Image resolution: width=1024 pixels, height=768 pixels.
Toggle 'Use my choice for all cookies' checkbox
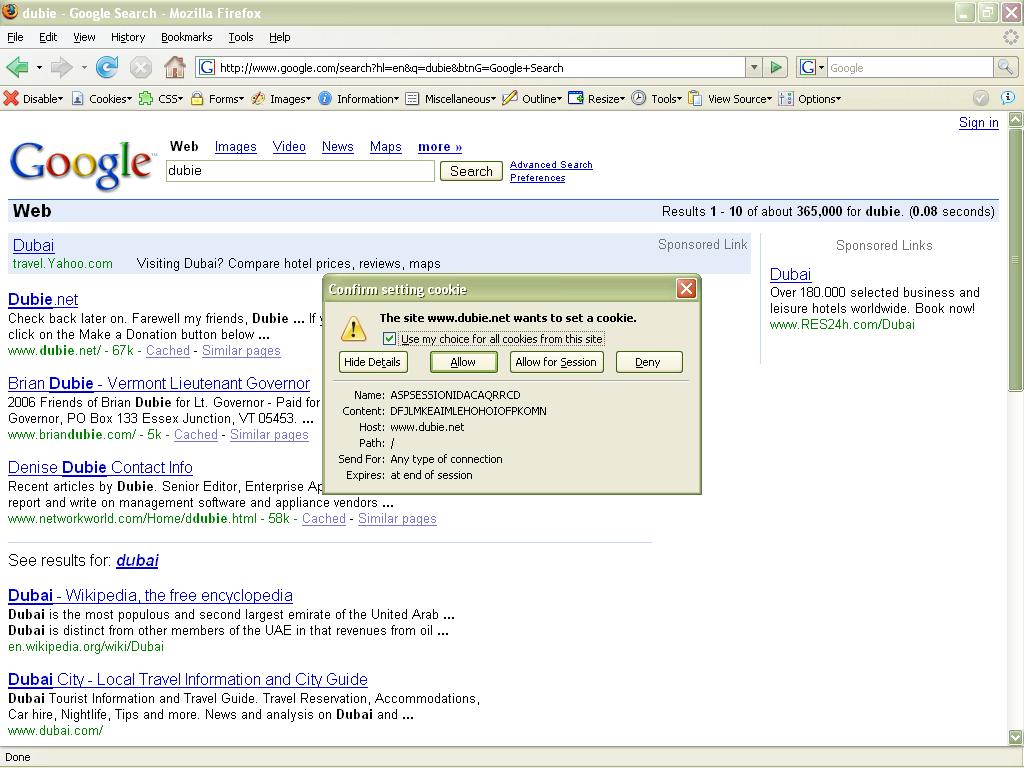coord(389,338)
